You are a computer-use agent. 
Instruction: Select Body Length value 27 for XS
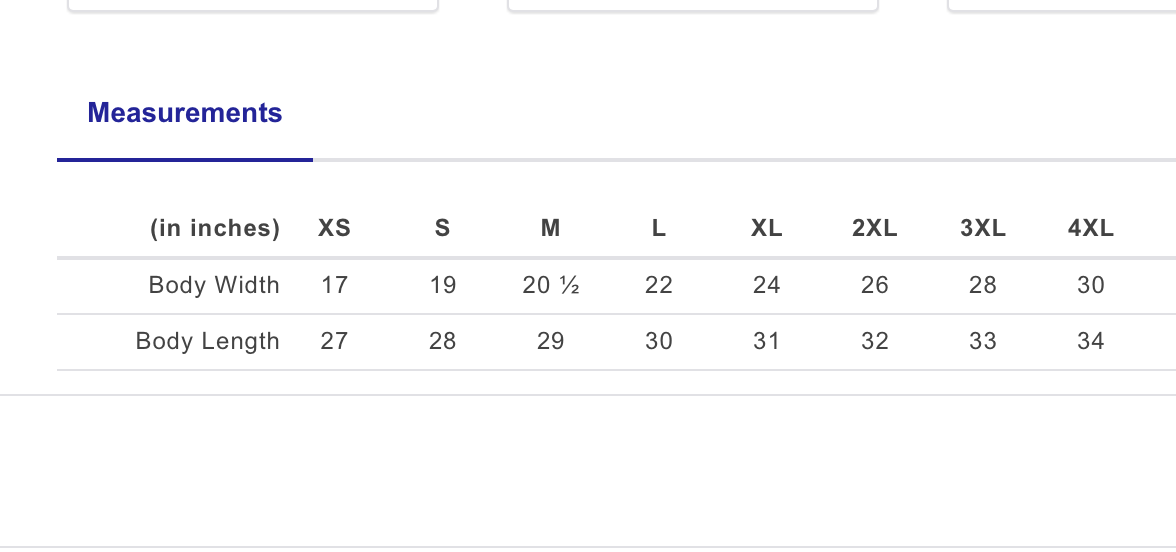(334, 342)
